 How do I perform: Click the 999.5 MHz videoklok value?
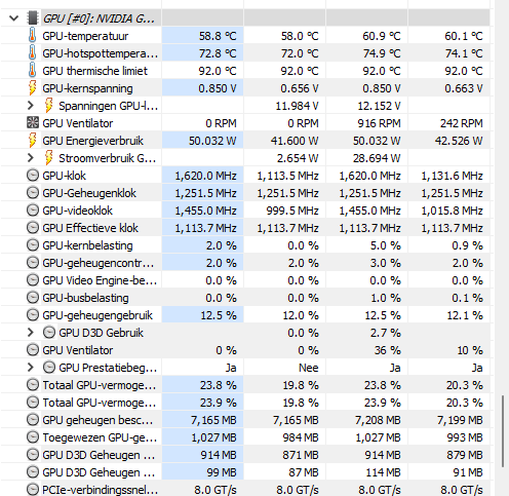(292, 211)
